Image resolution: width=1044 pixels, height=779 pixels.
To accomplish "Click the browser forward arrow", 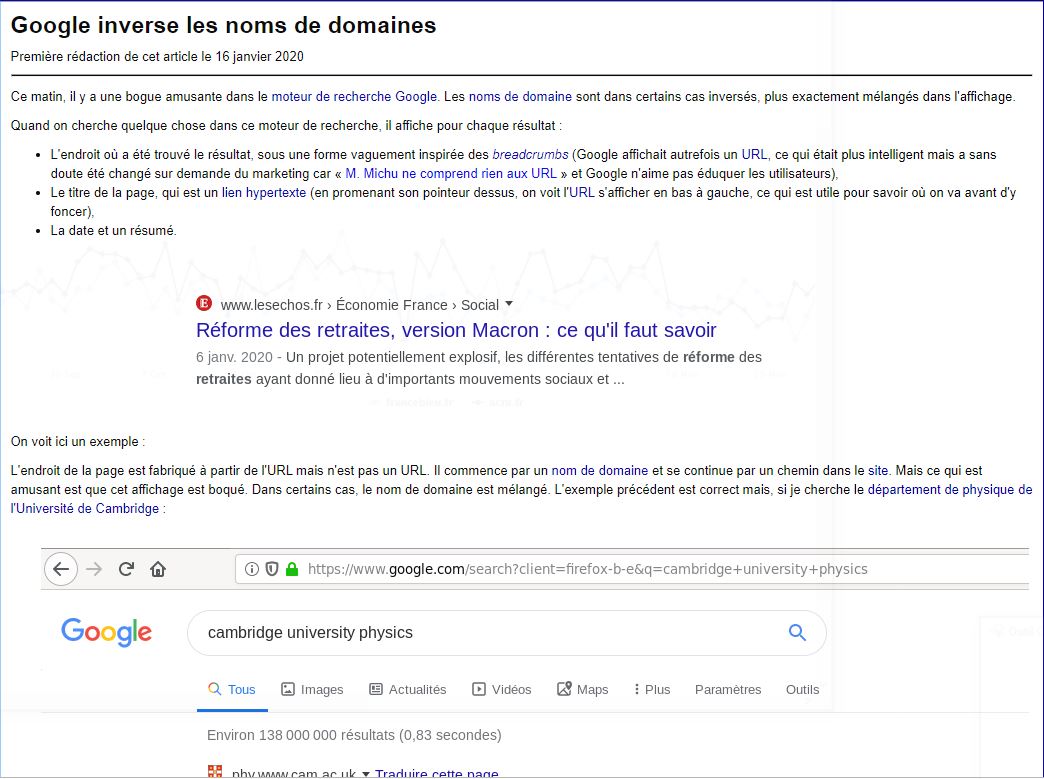I will 95,569.
